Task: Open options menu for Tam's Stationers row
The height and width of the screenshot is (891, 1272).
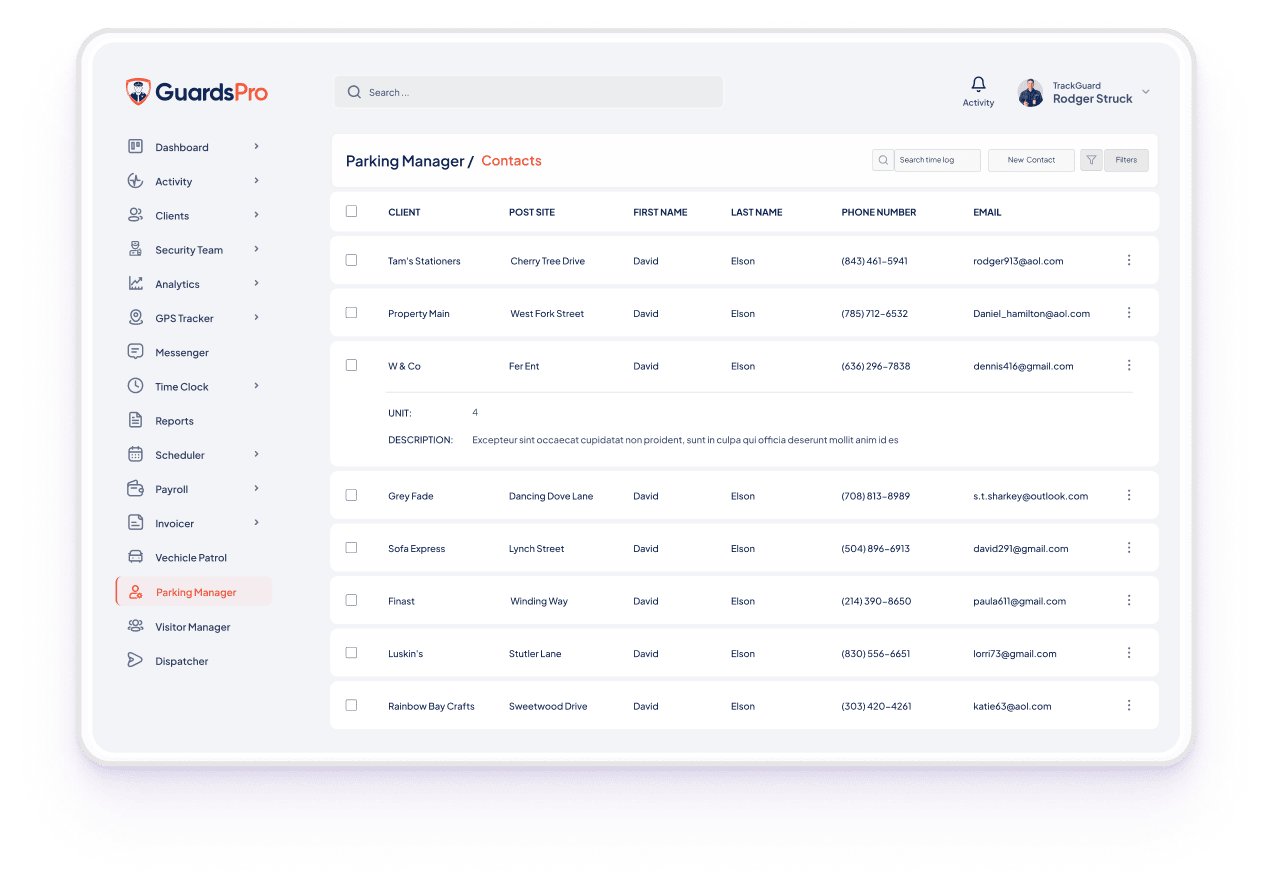Action: tap(1129, 260)
